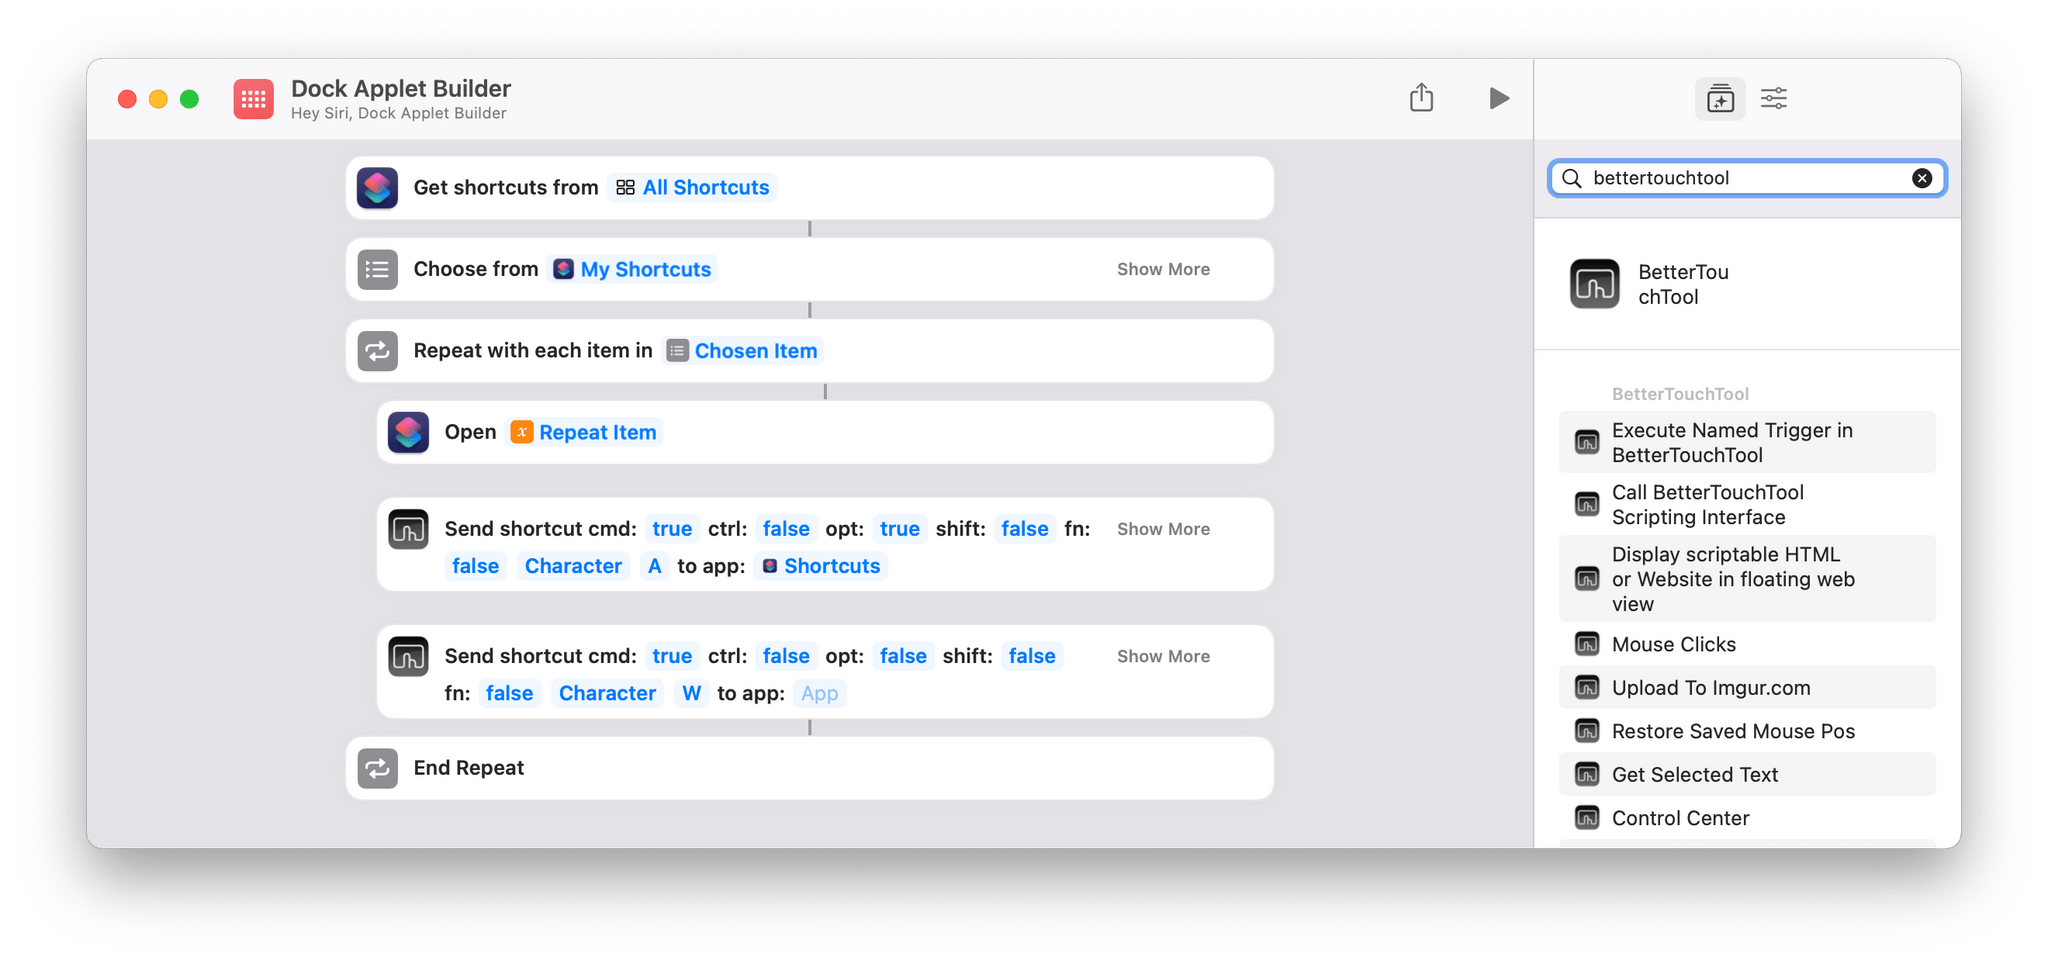Select the BetterTouchTool app in results
Image resolution: width=2048 pixels, height=963 pixels.
(1650, 284)
